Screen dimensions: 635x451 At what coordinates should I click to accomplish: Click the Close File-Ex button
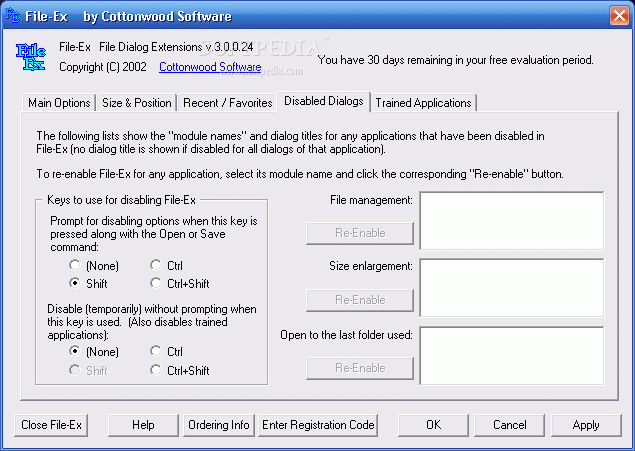click(x=51, y=425)
